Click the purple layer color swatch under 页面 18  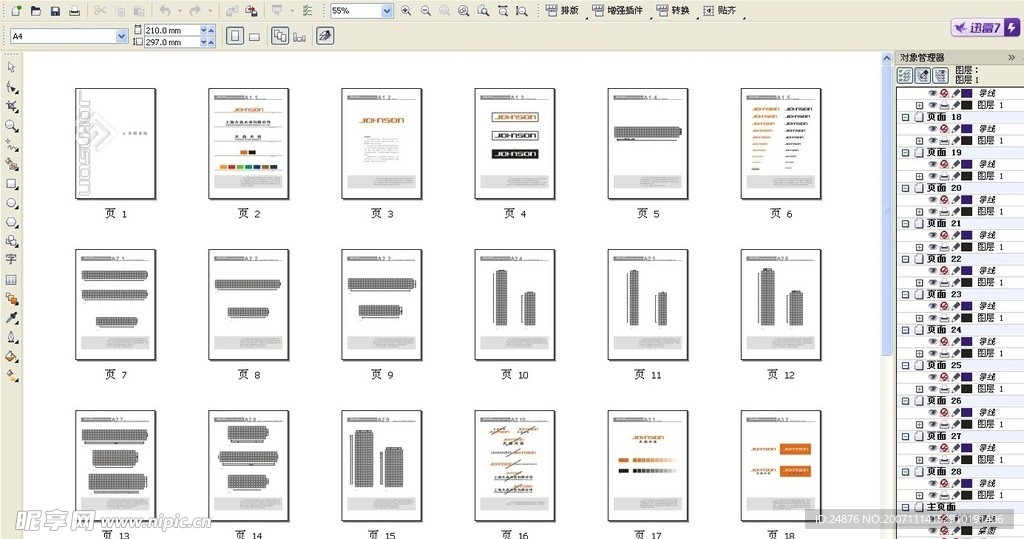(x=966, y=129)
